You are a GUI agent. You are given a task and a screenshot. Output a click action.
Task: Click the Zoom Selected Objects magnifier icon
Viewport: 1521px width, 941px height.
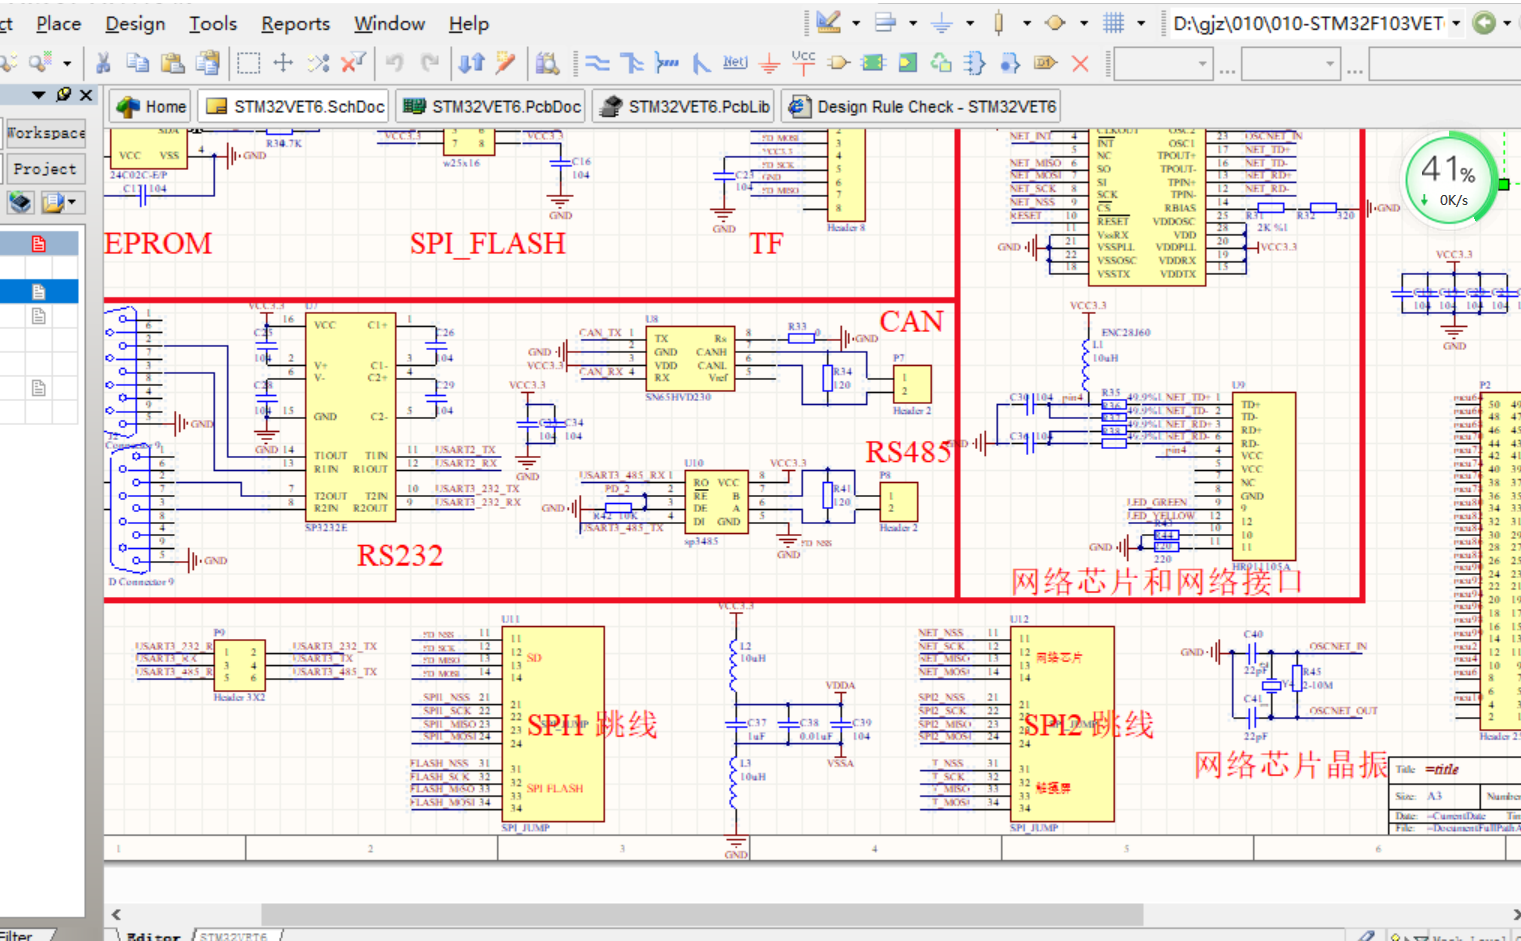[x=38, y=64]
